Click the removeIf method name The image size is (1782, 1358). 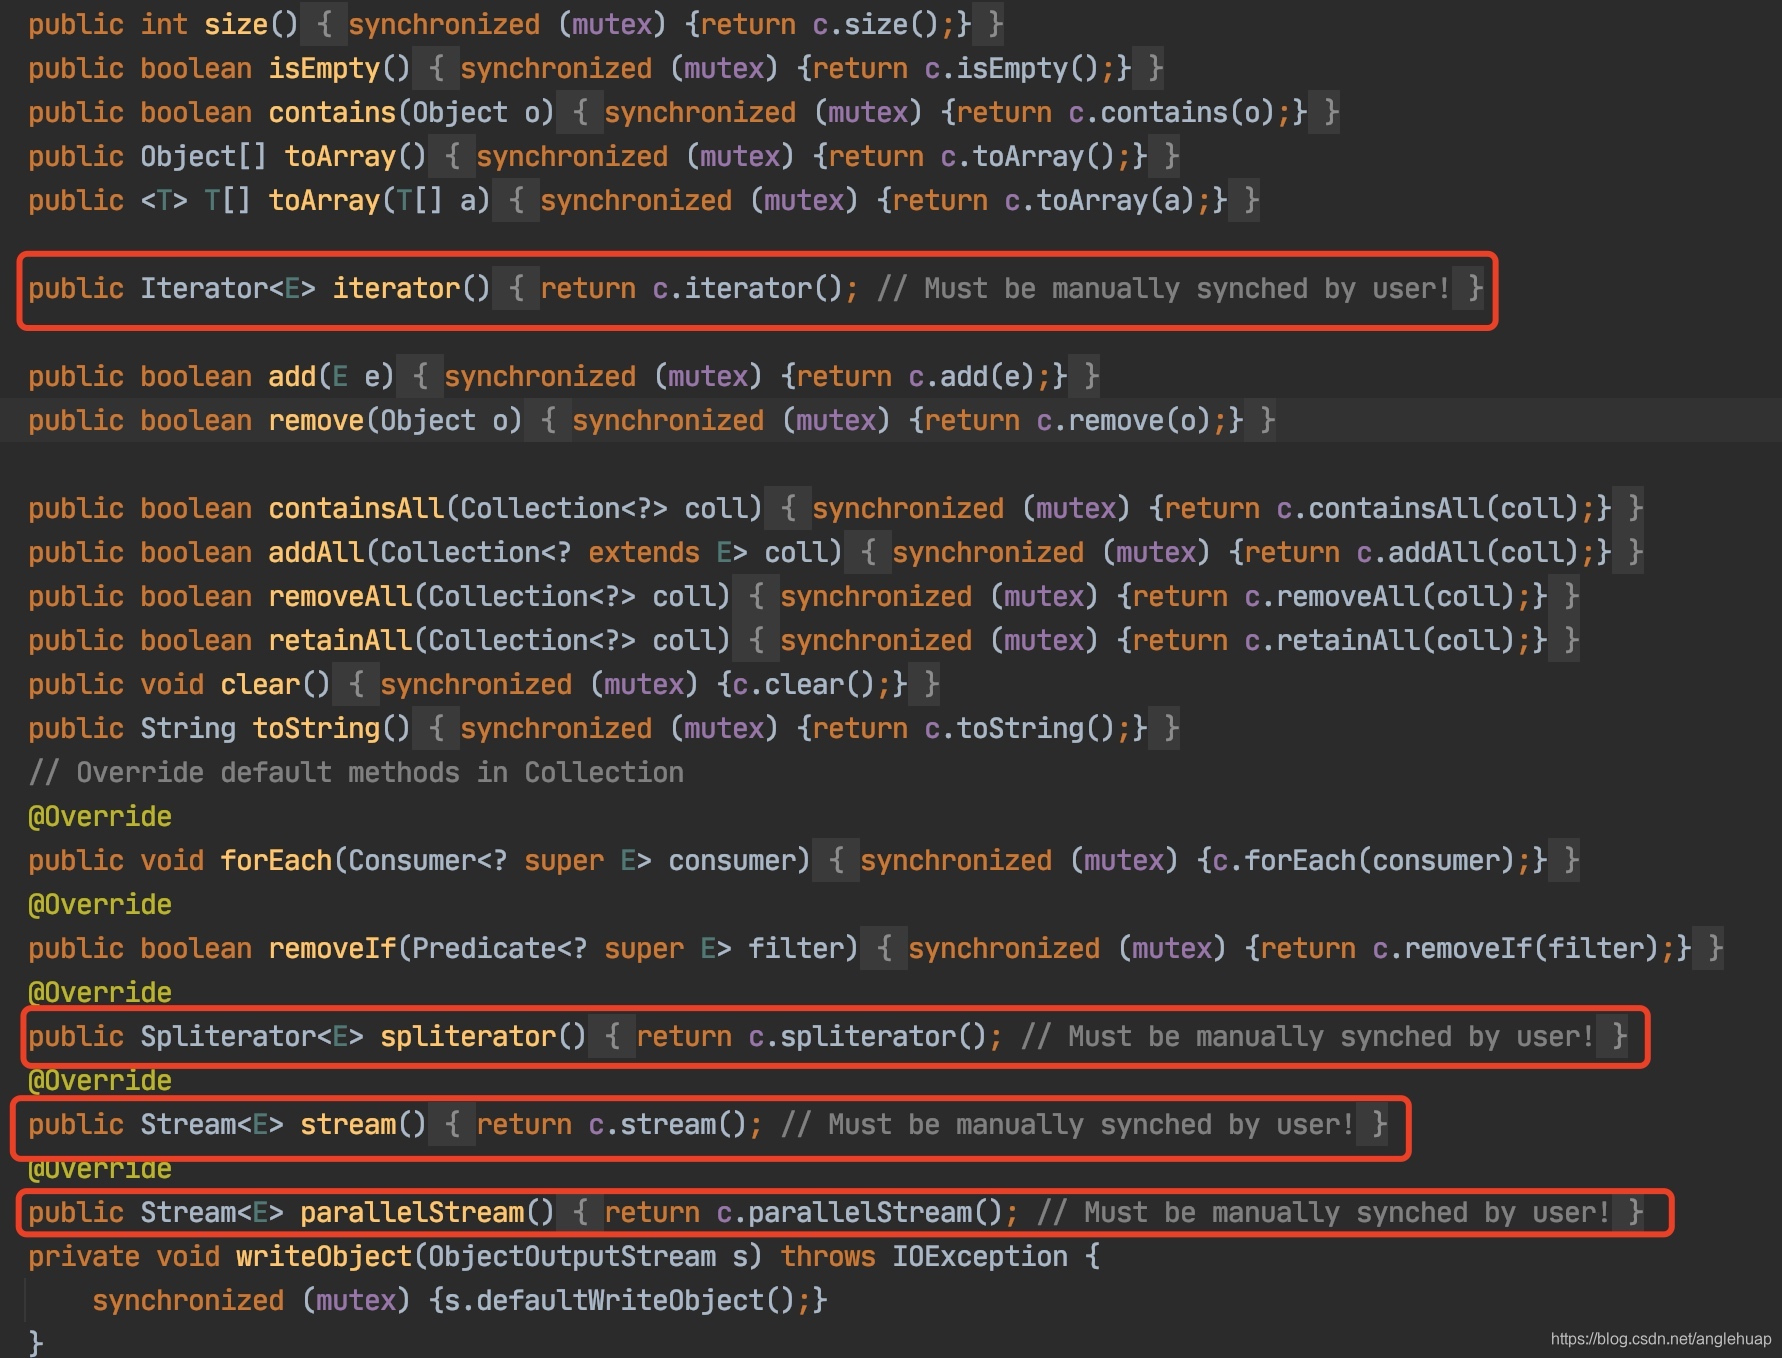[332, 948]
